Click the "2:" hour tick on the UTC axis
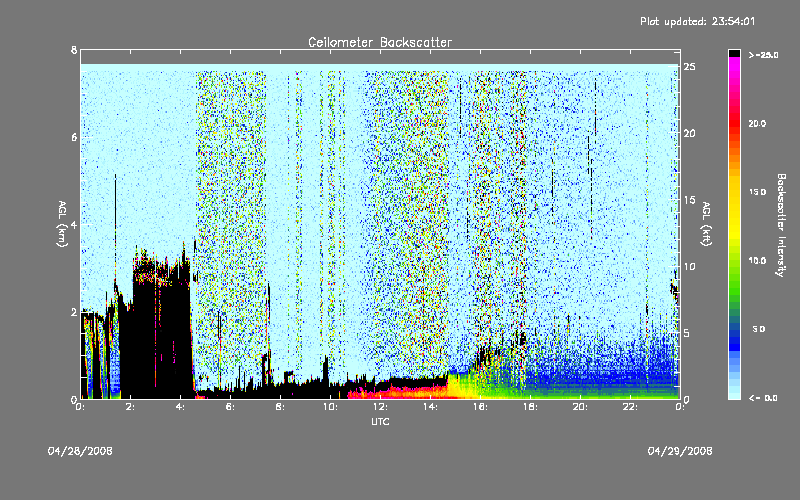This screenshot has width=800, height=500. pos(130,407)
